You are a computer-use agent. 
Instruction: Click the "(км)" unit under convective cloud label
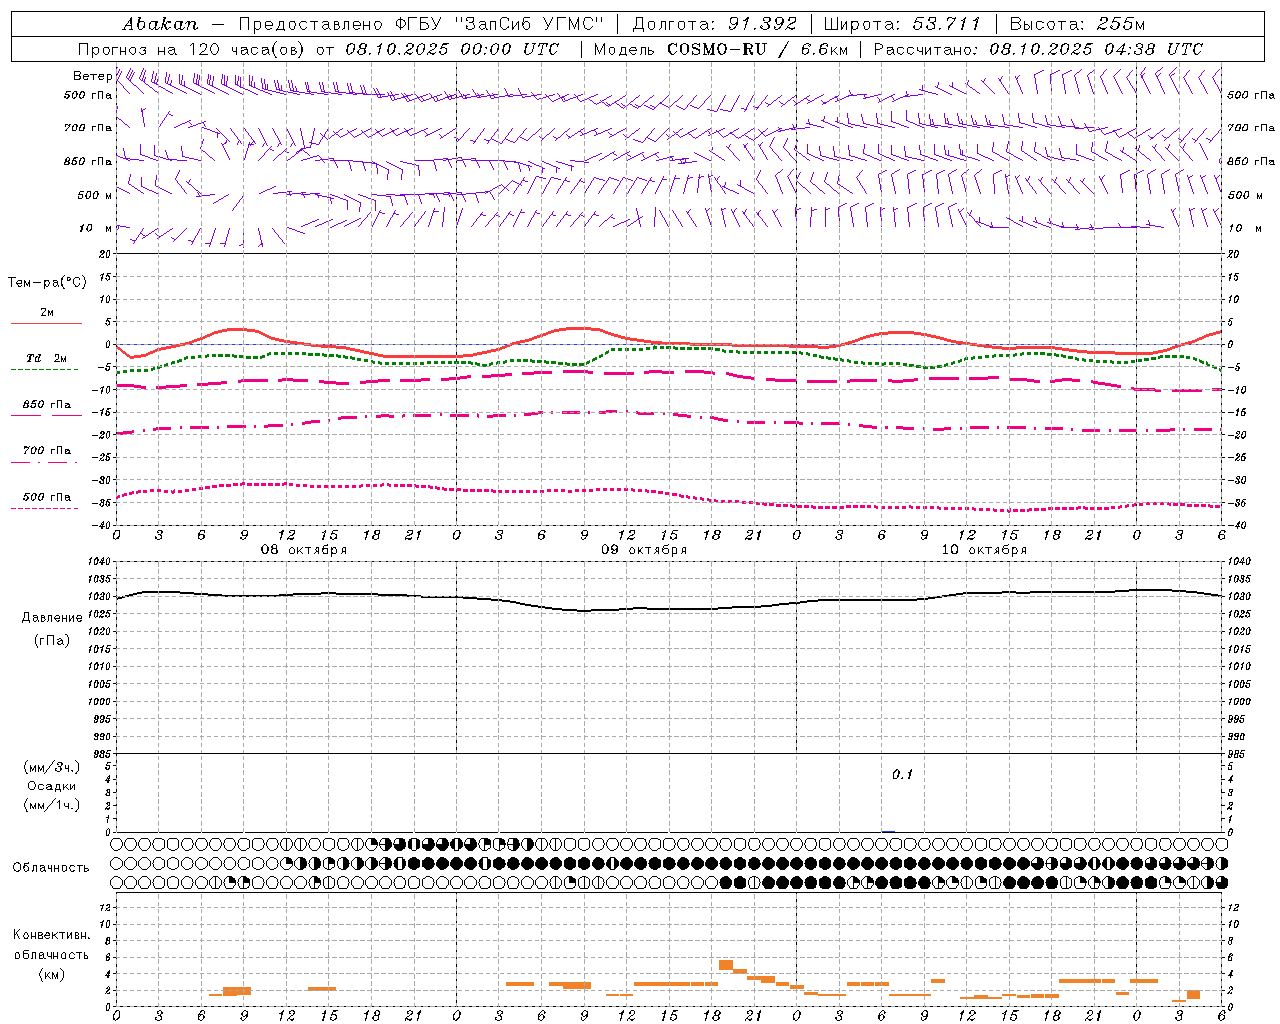point(51,974)
